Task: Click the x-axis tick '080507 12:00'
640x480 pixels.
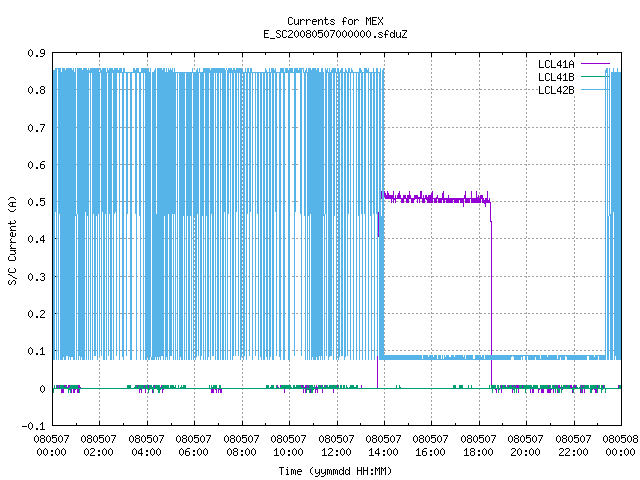Action: click(336, 446)
